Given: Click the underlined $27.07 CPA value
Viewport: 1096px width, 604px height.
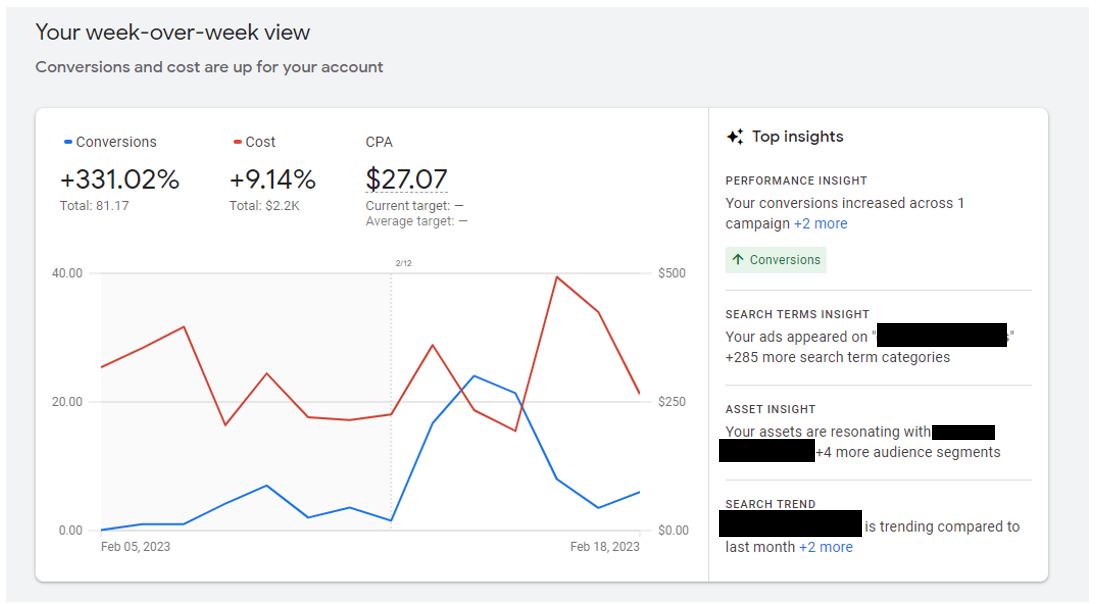Looking at the screenshot, I should click(406, 179).
